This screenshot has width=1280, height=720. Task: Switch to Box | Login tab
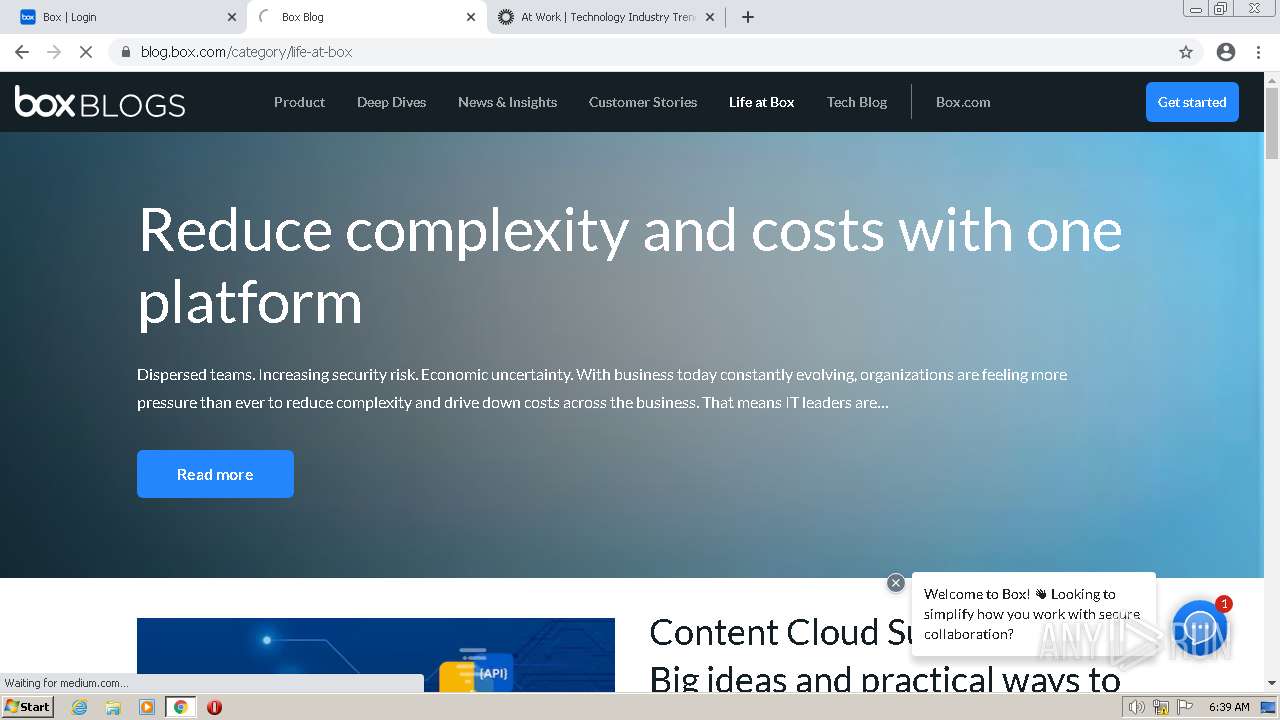pos(128,17)
